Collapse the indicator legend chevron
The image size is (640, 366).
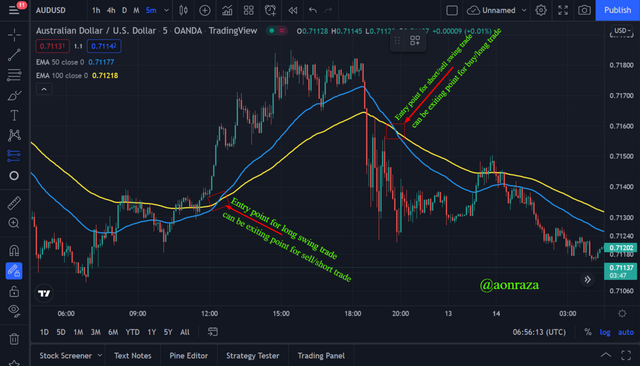[44, 89]
